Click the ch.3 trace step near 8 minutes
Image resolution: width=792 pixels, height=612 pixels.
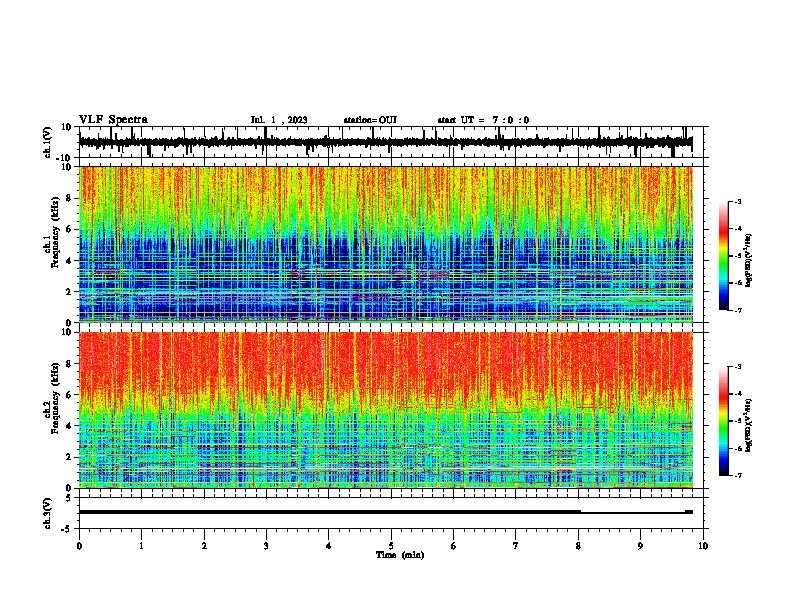(581, 512)
